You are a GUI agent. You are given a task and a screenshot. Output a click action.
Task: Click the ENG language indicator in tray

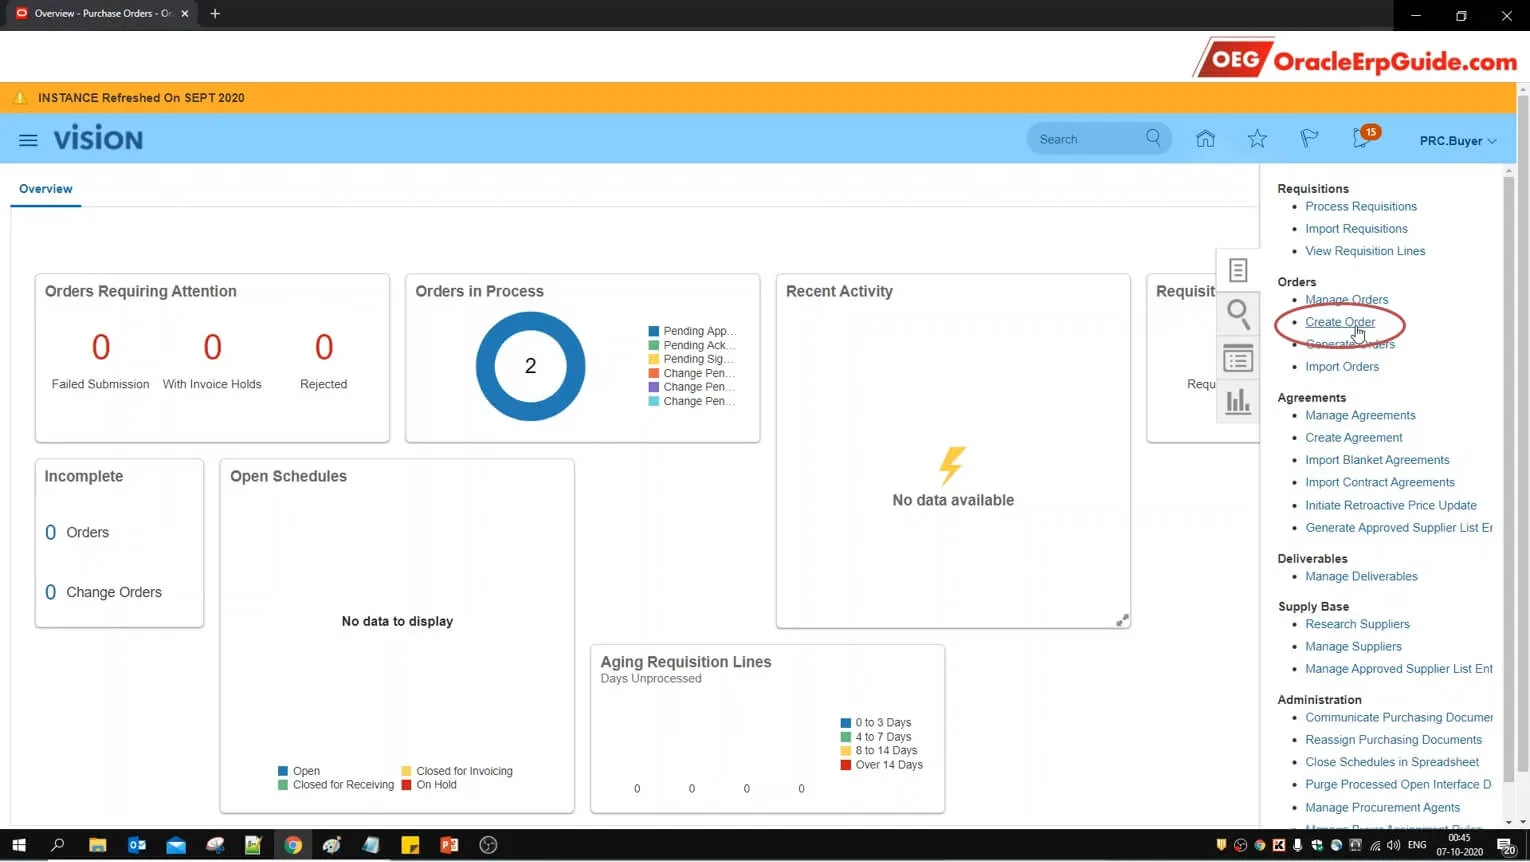1417,845
